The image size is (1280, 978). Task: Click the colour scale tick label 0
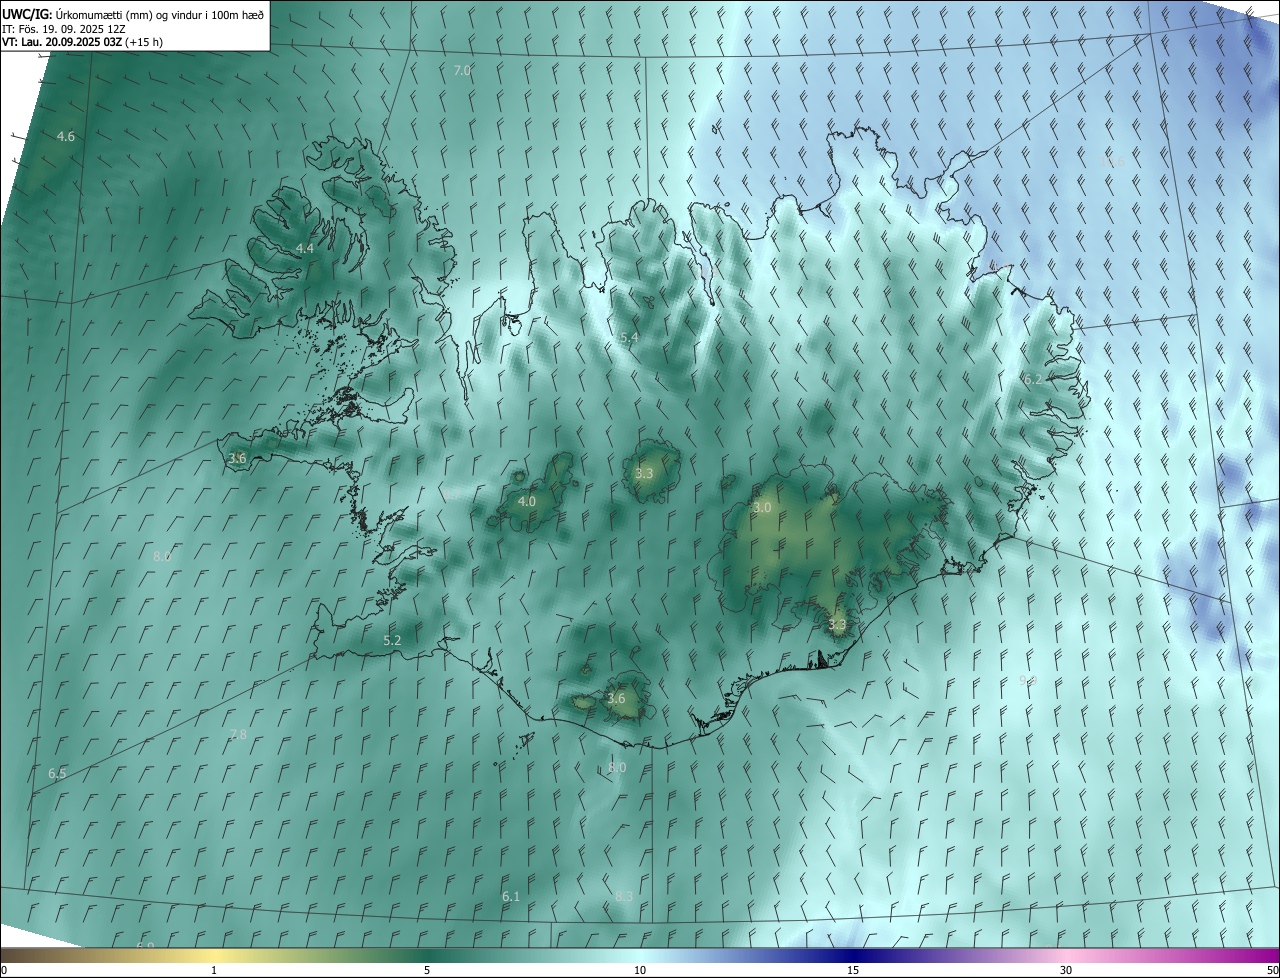coord(4,970)
